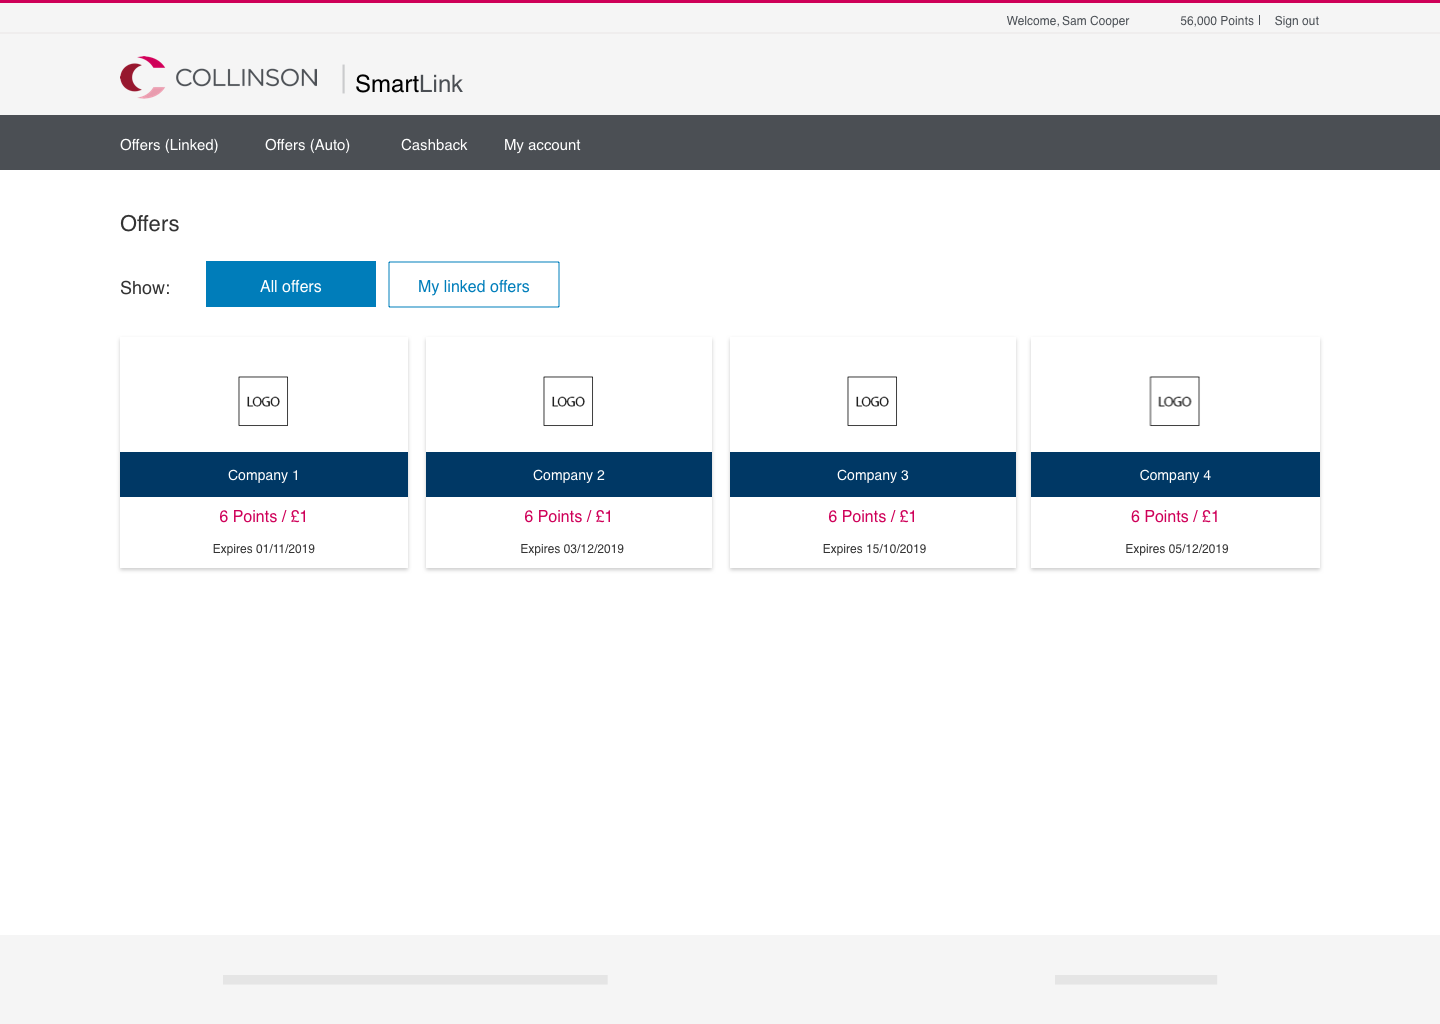Click the SmartLink brand name
Screen dimensions: 1440x1024
click(409, 84)
